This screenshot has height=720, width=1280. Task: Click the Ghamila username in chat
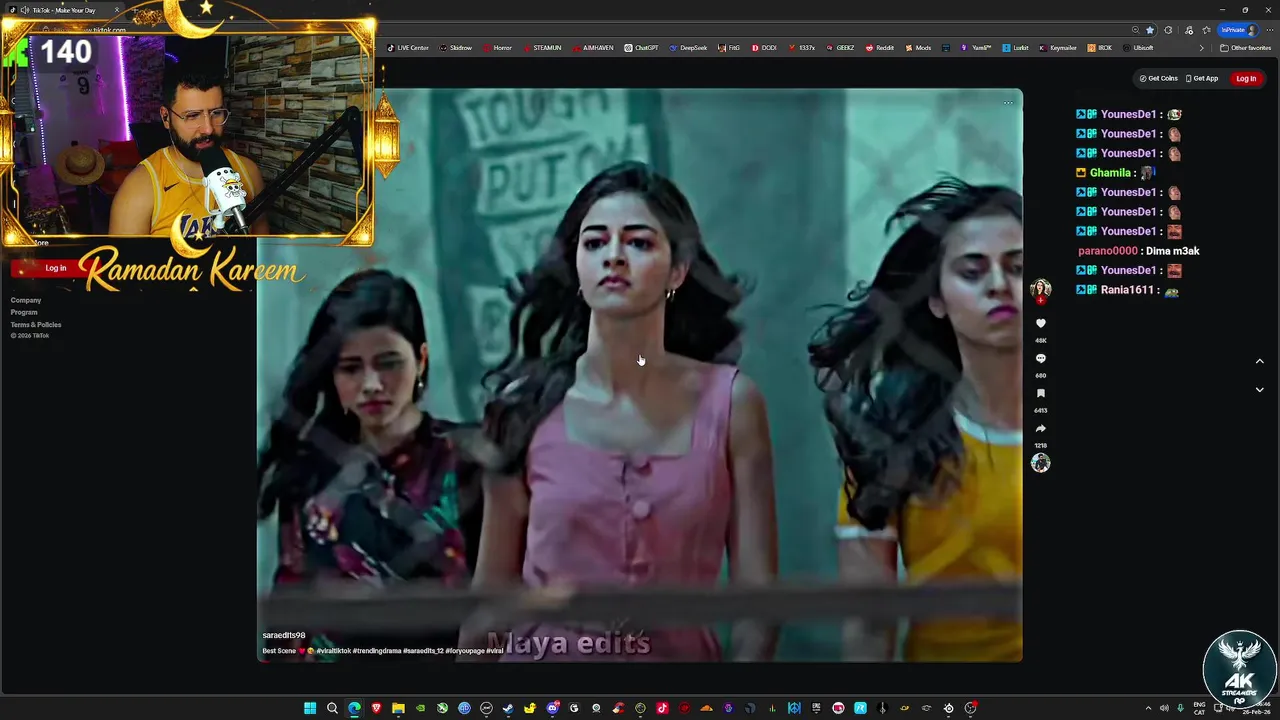click(1110, 173)
